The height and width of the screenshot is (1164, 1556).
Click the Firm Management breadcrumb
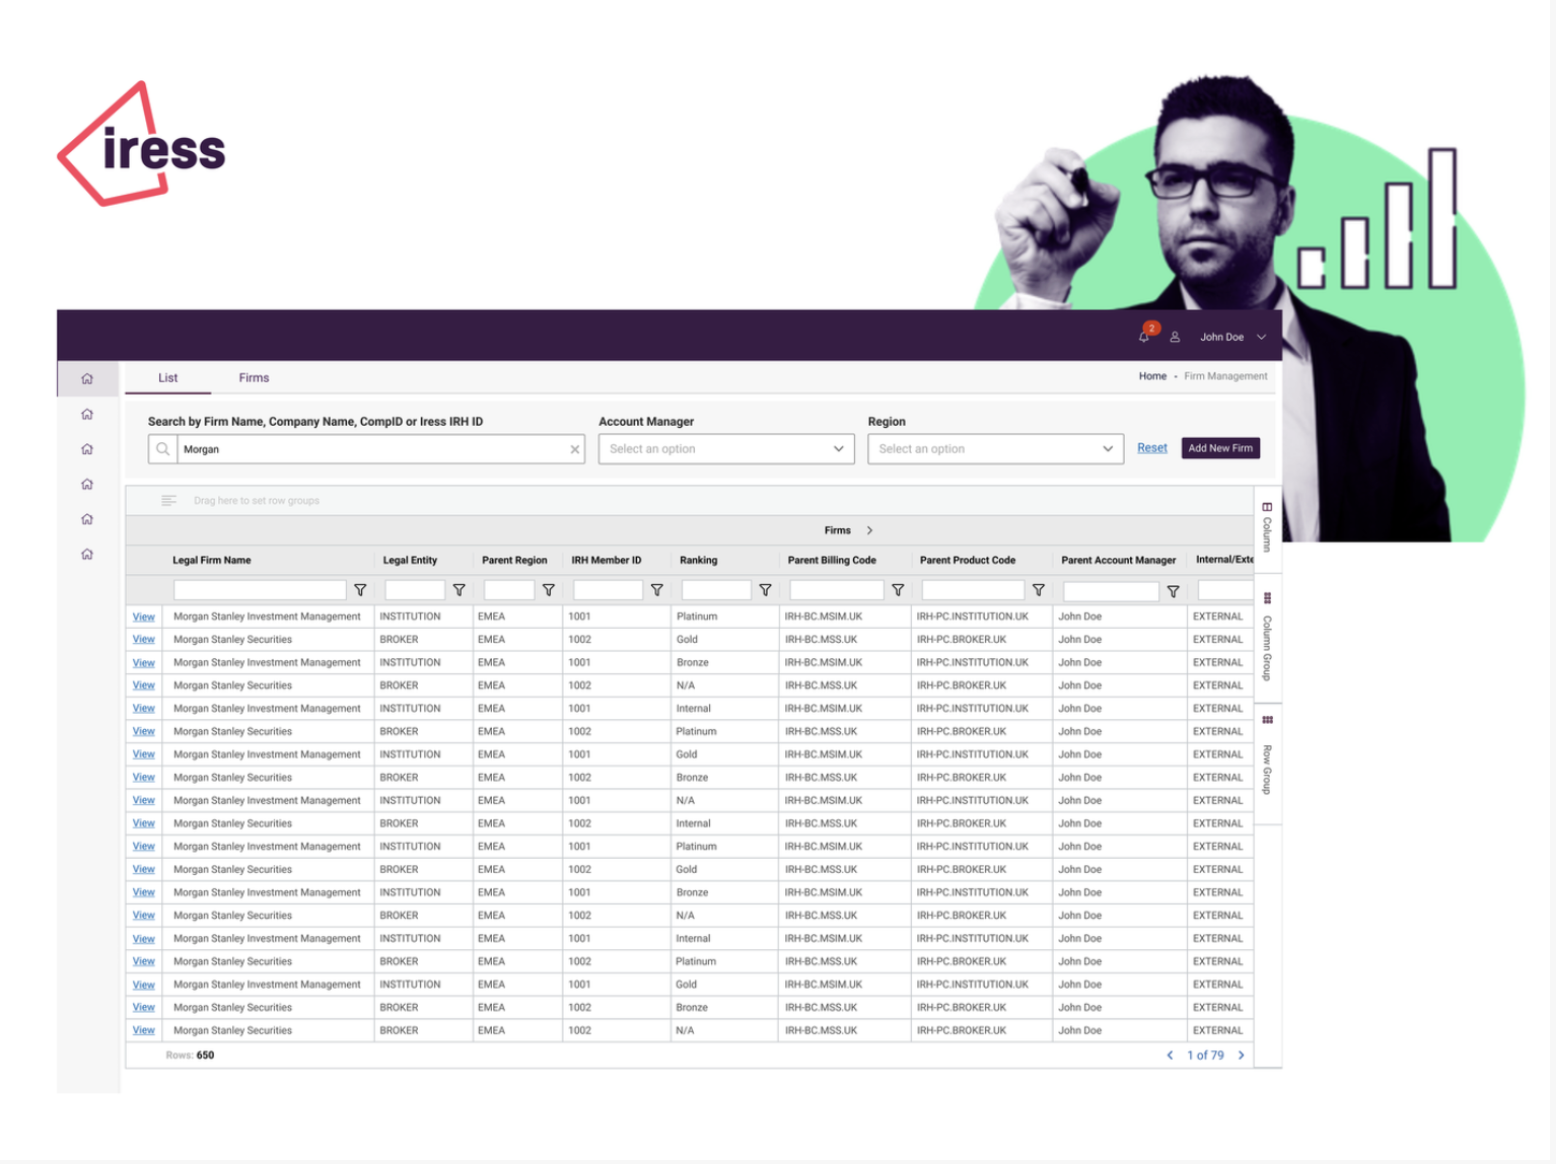1225,376
